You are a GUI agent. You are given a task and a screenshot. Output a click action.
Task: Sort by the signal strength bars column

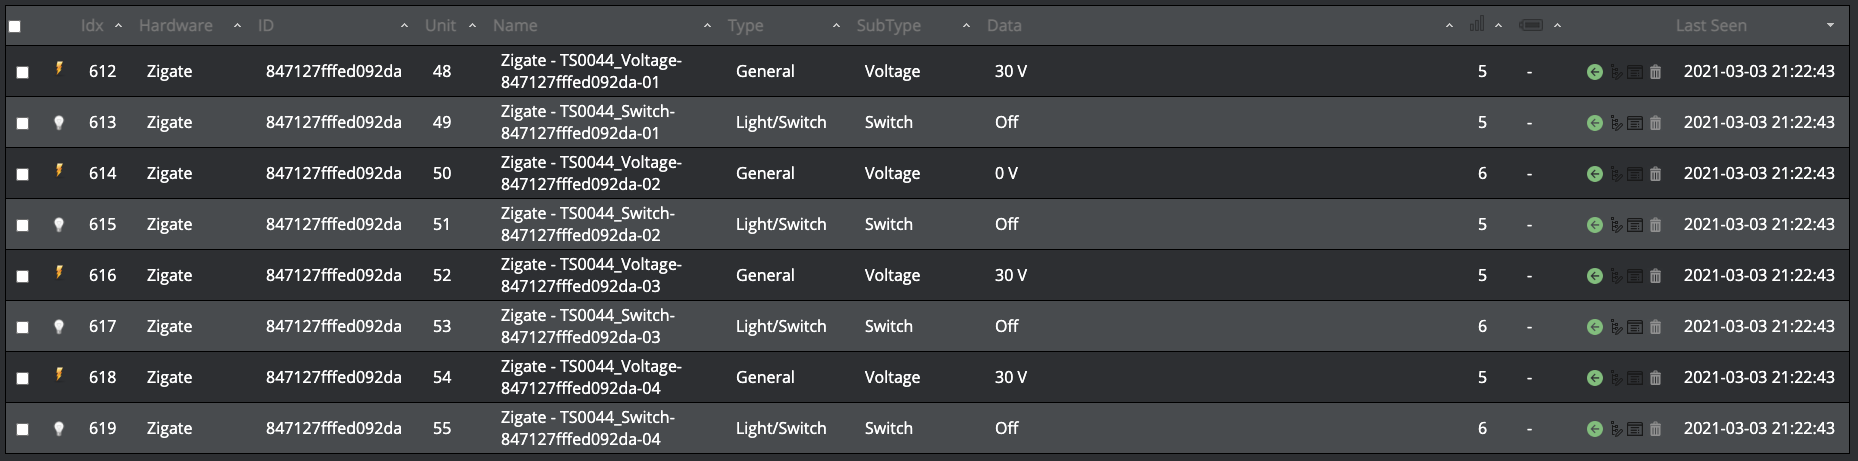pos(1477,25)
